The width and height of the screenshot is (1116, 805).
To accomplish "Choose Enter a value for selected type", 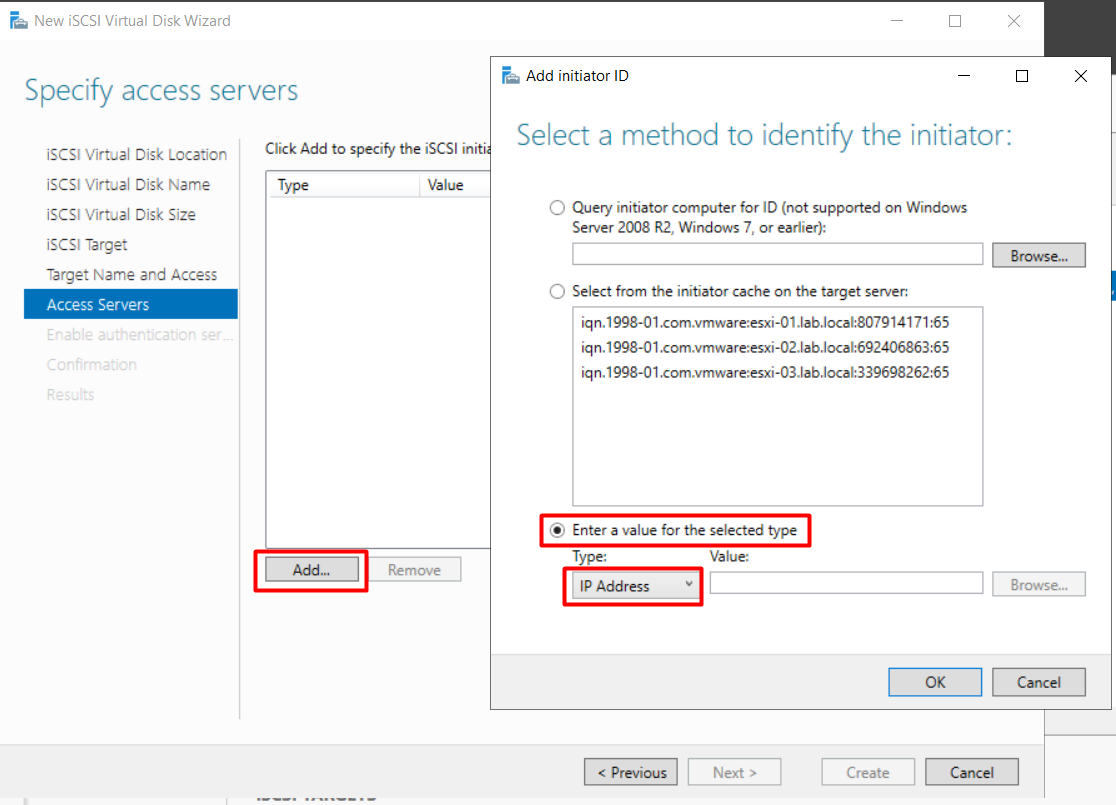I will point(558,530).
